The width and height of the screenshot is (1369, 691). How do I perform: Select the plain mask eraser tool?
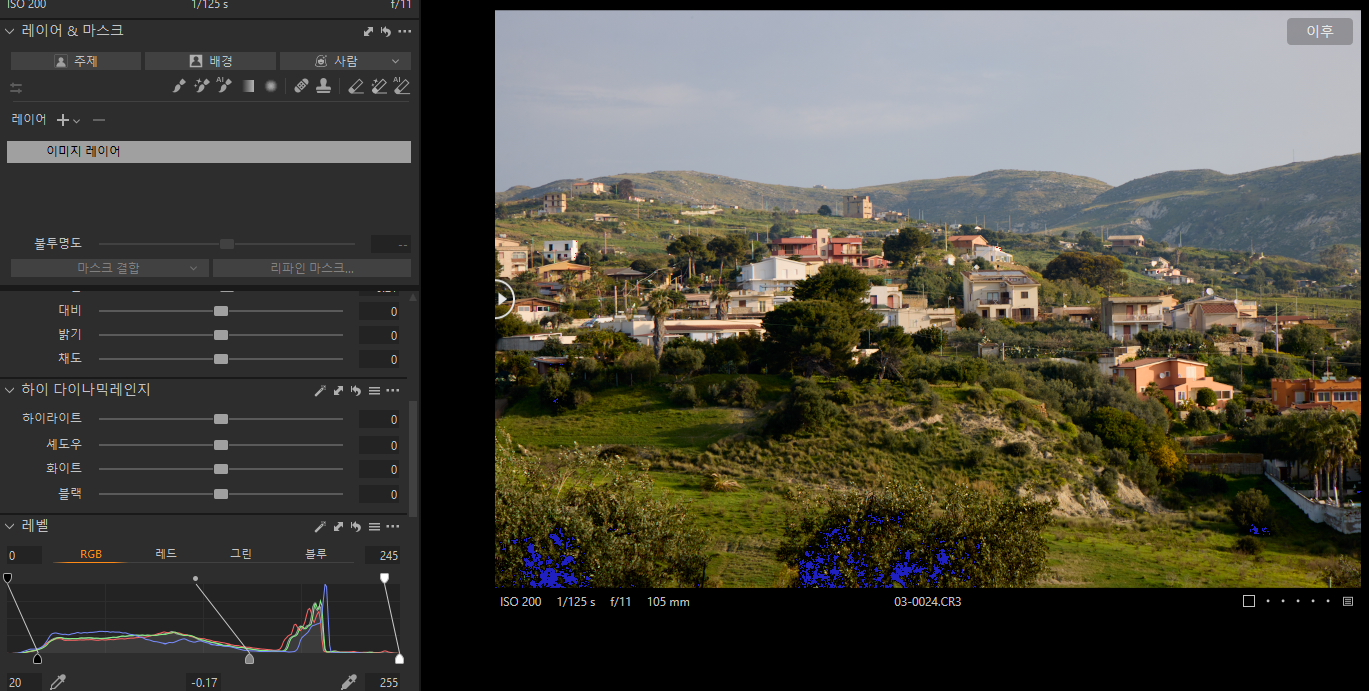(356, 87)
